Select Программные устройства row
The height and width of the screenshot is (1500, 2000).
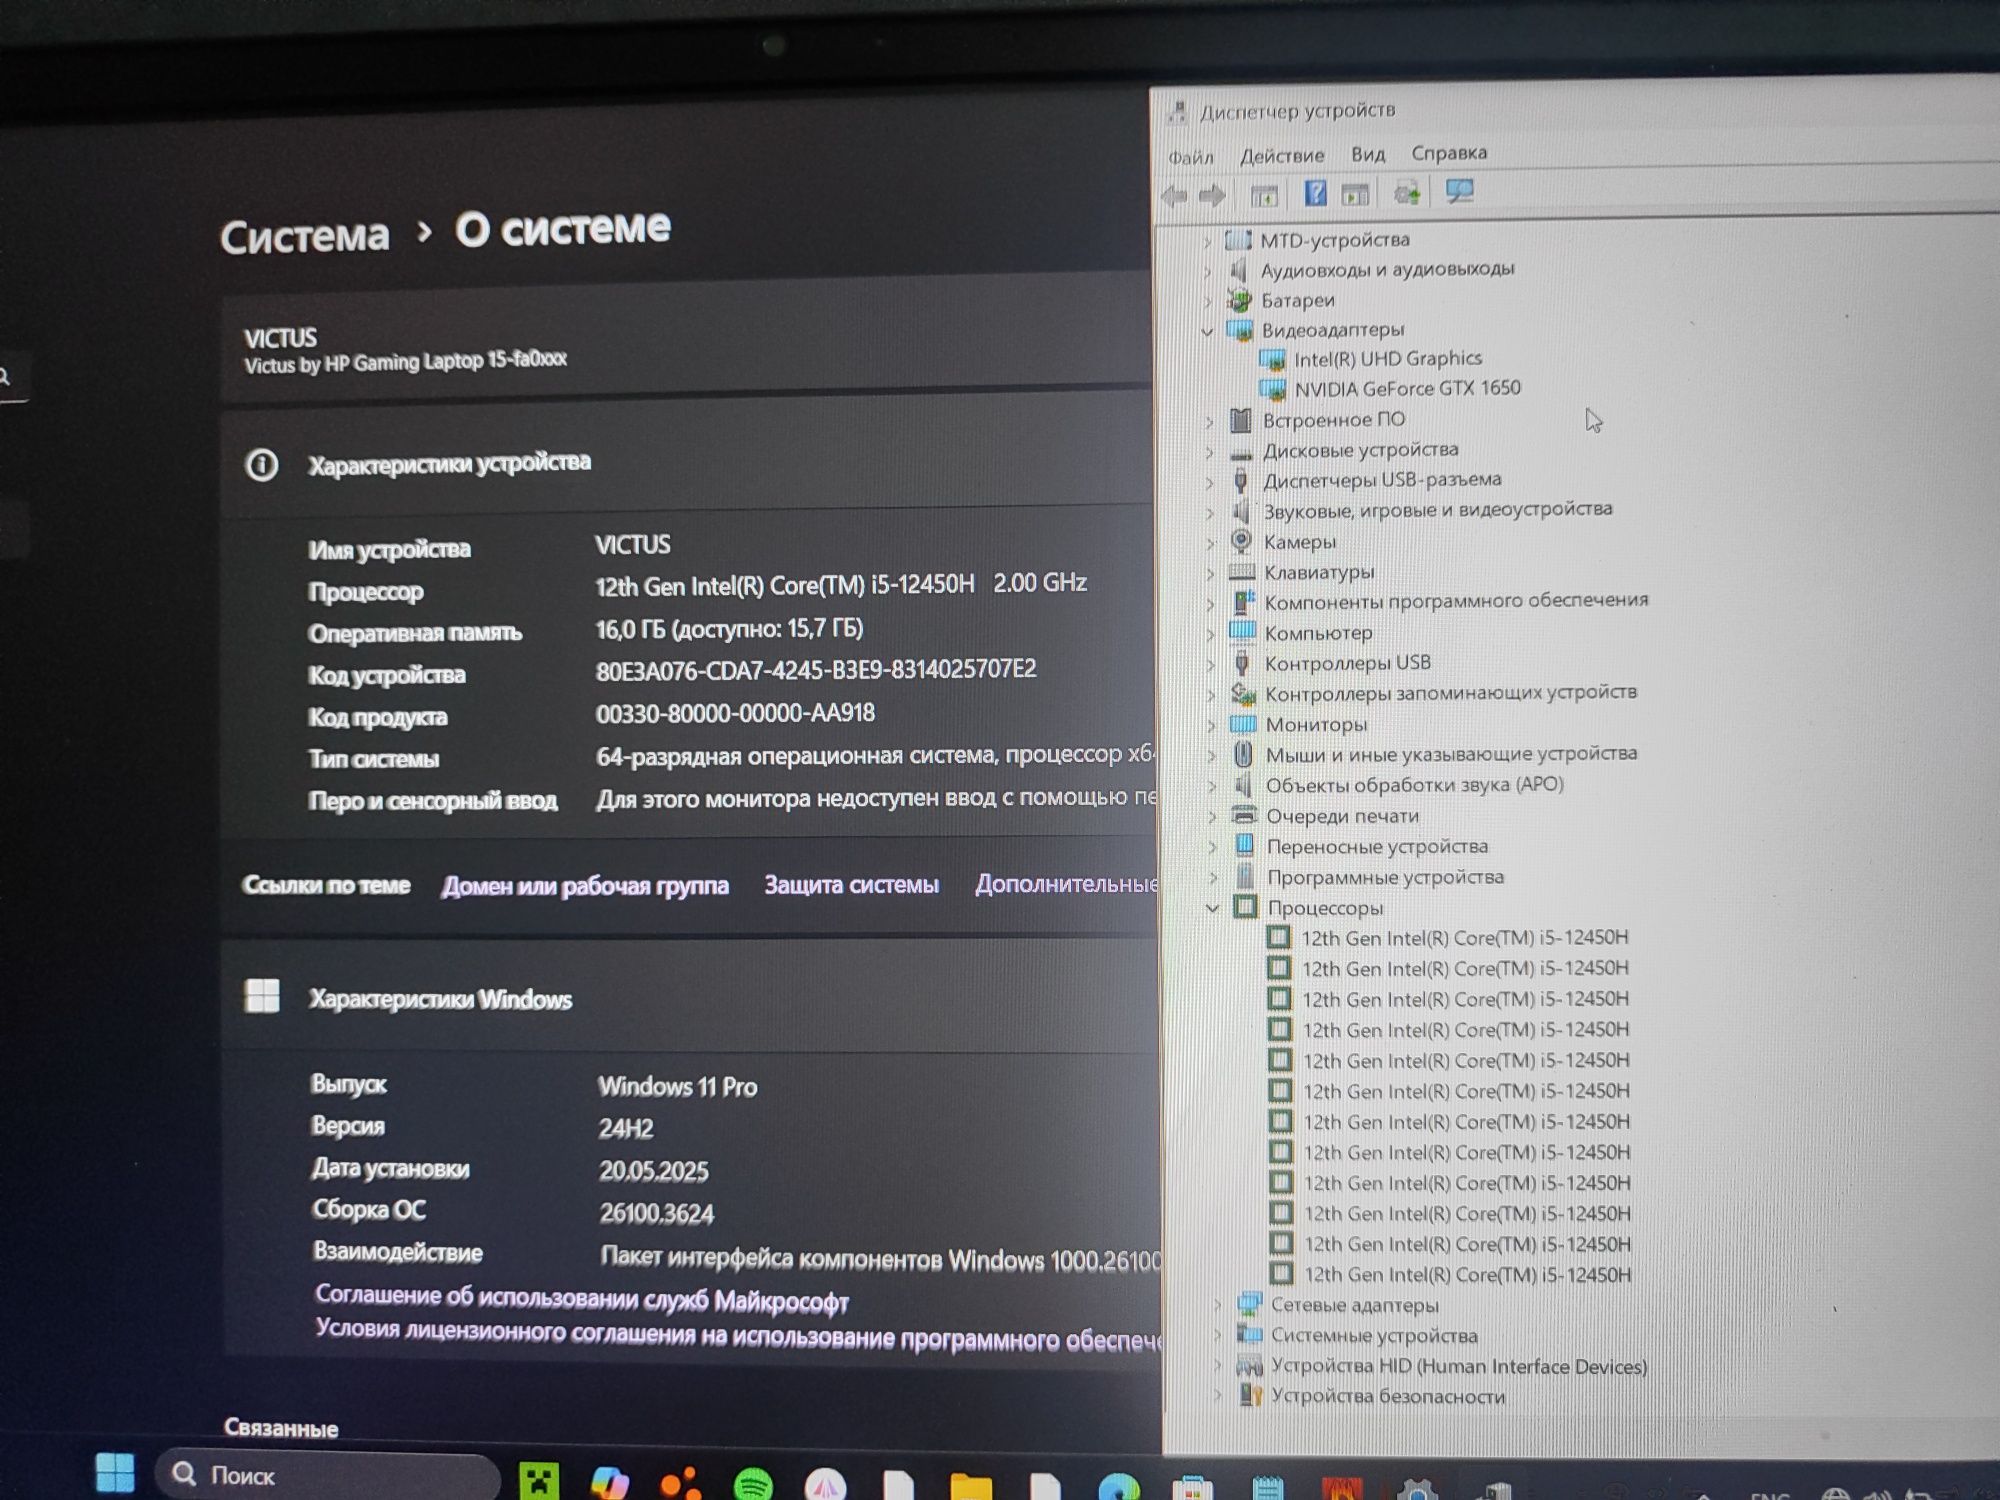click(1385, 877)
